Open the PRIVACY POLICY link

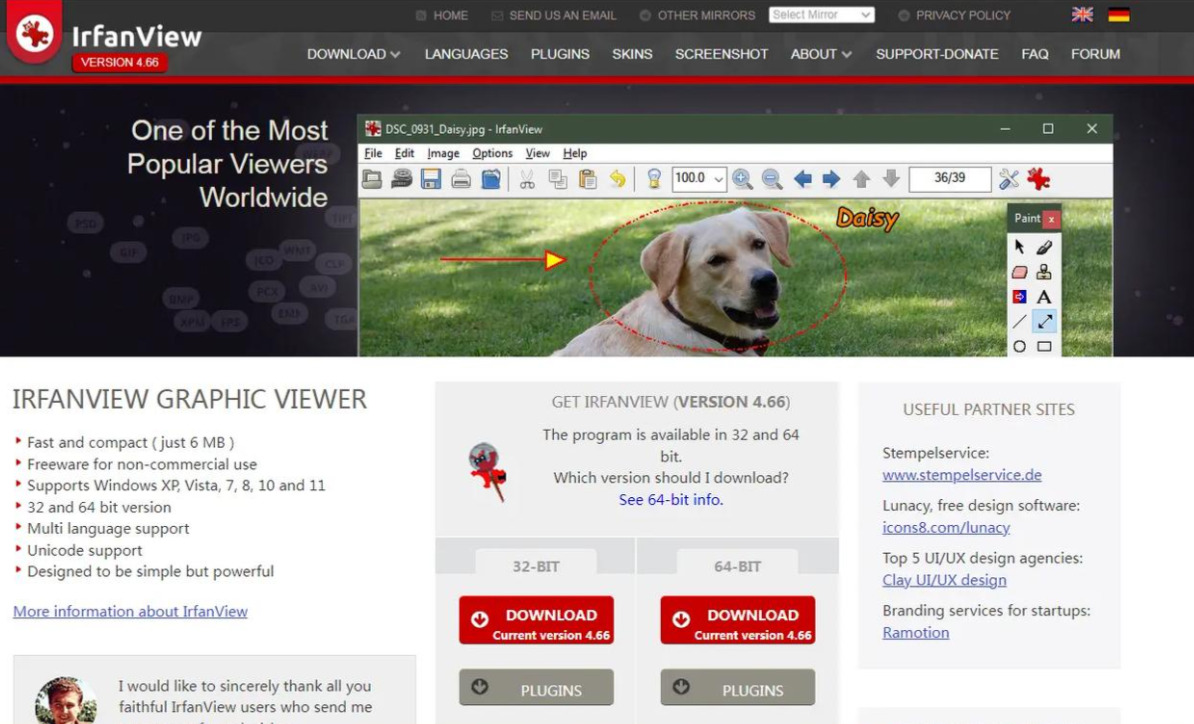click(963, 15)
